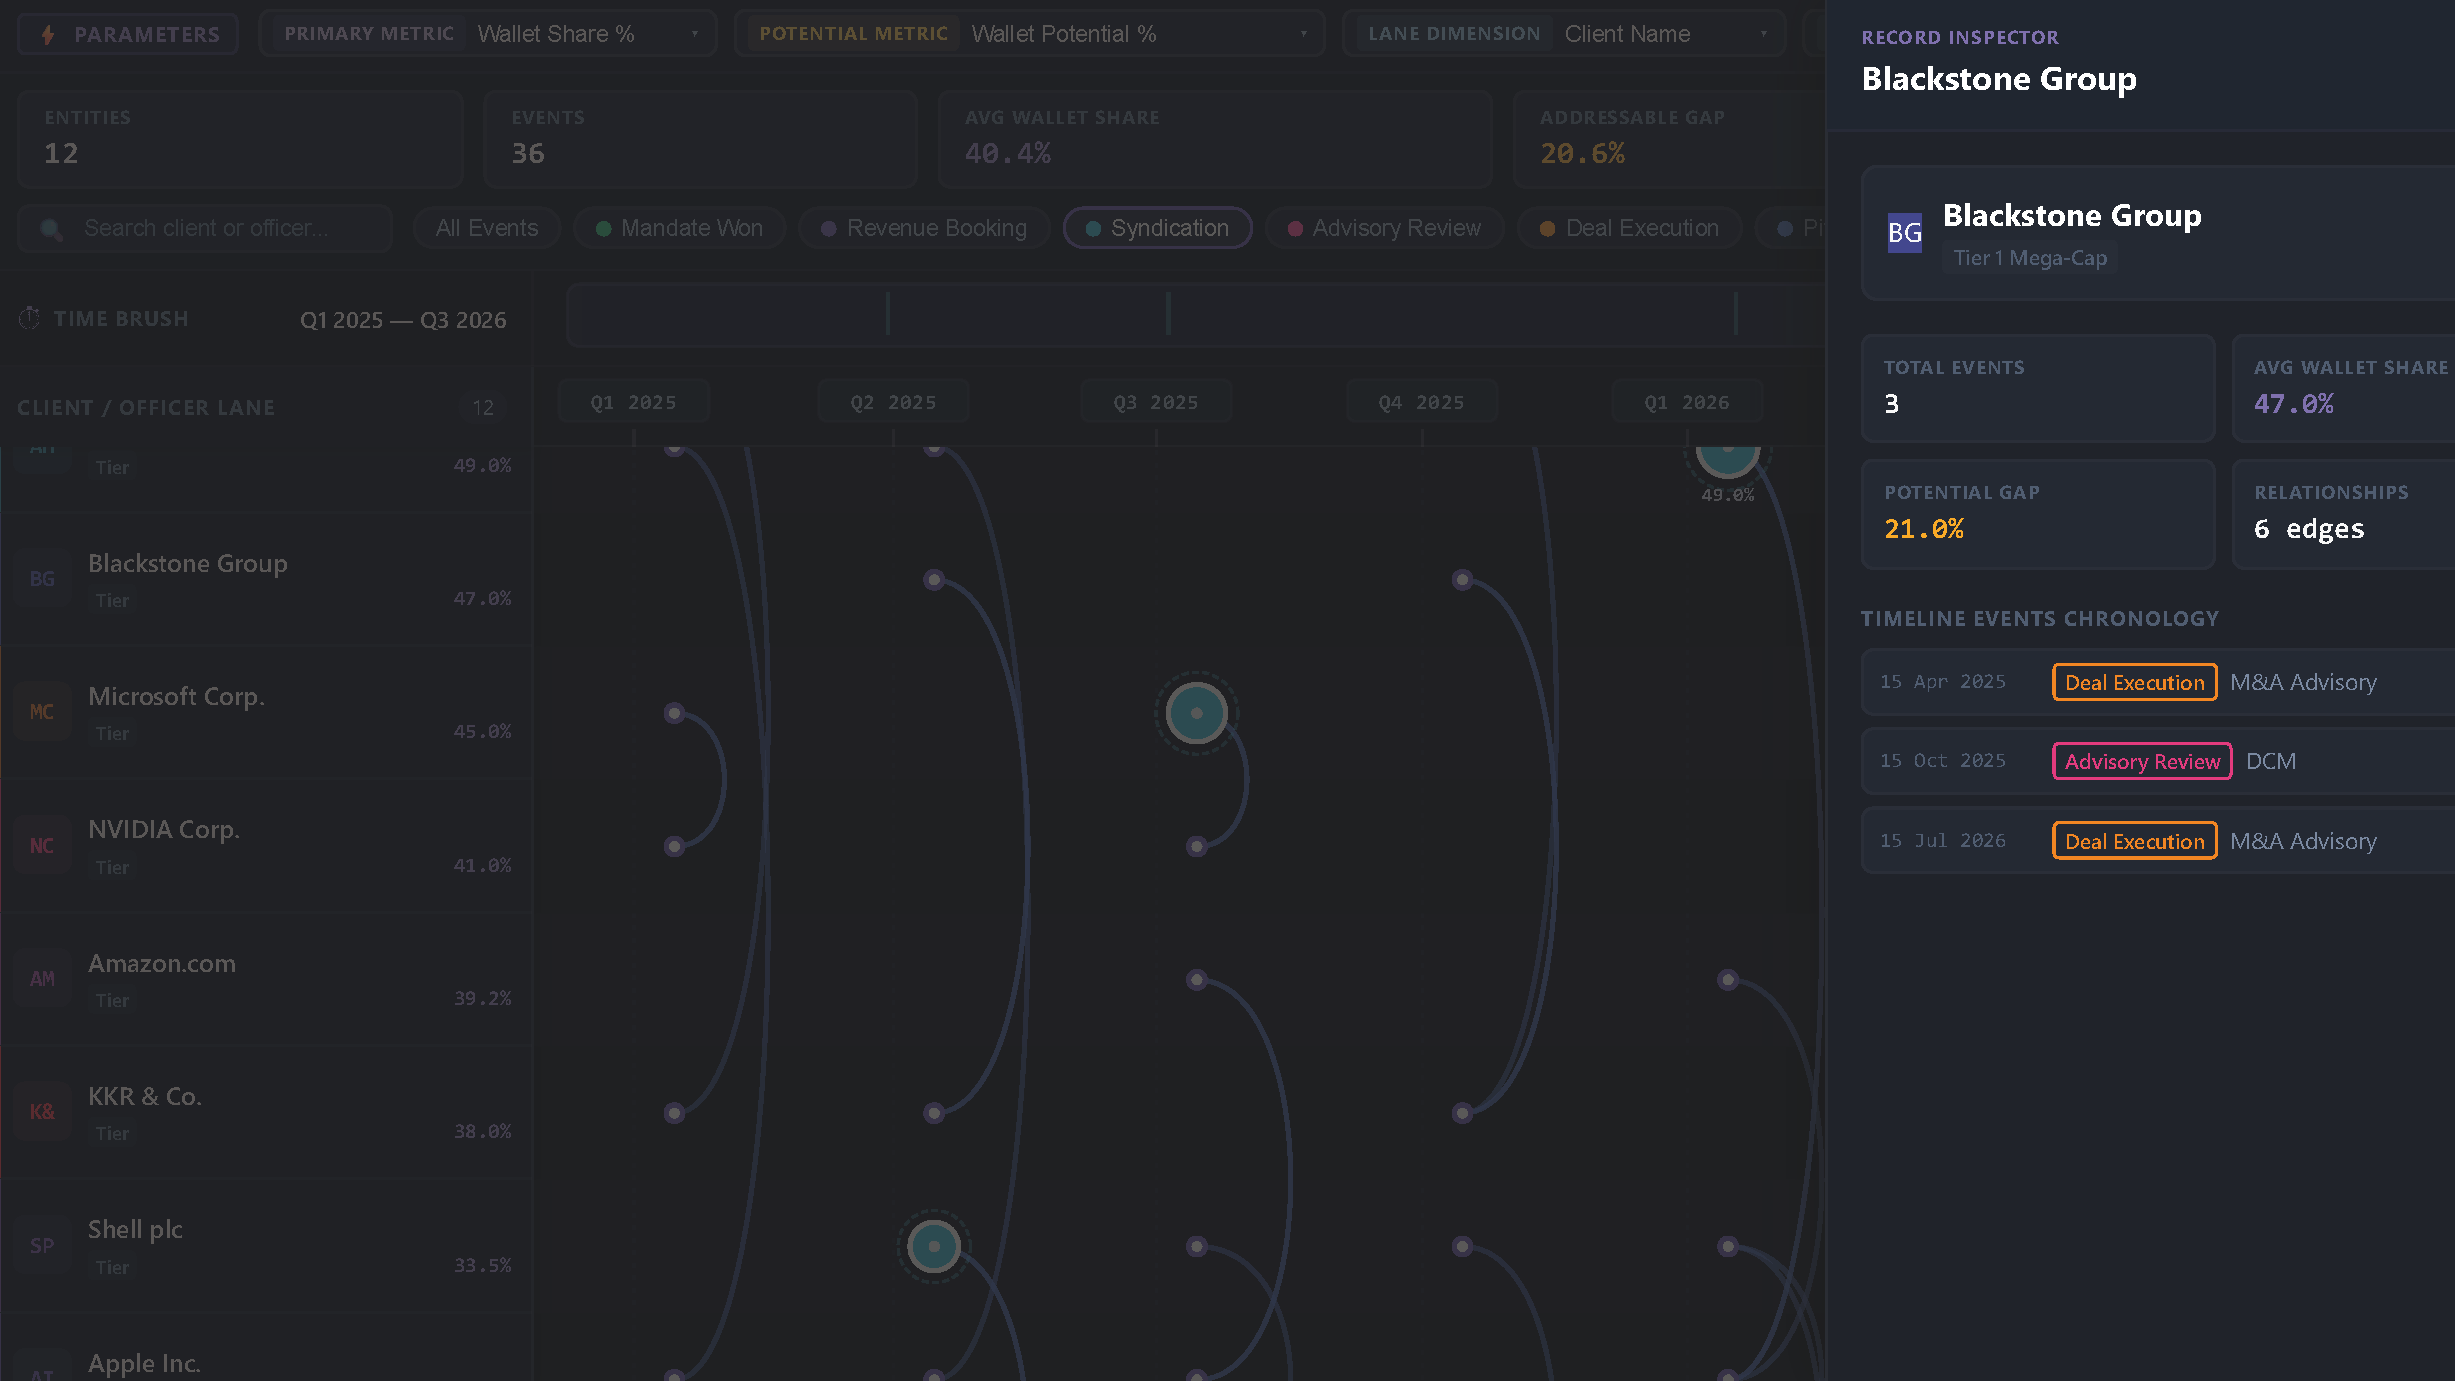
Task: Click the Time Brush clock icon
Action: (29, 318)
